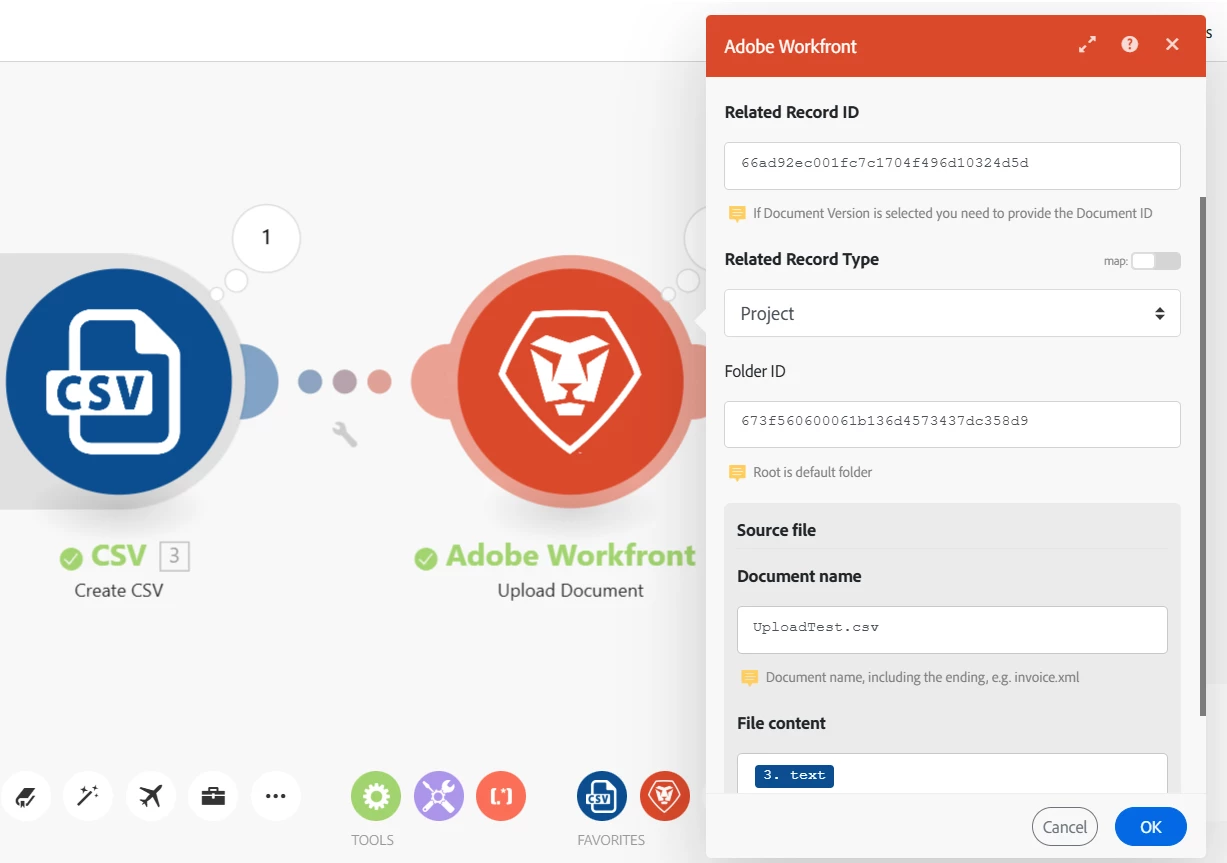The width and height of the screenshot is (1227, 863).
Task: Click the 'Source file' section heading
Action: [776, 530]
